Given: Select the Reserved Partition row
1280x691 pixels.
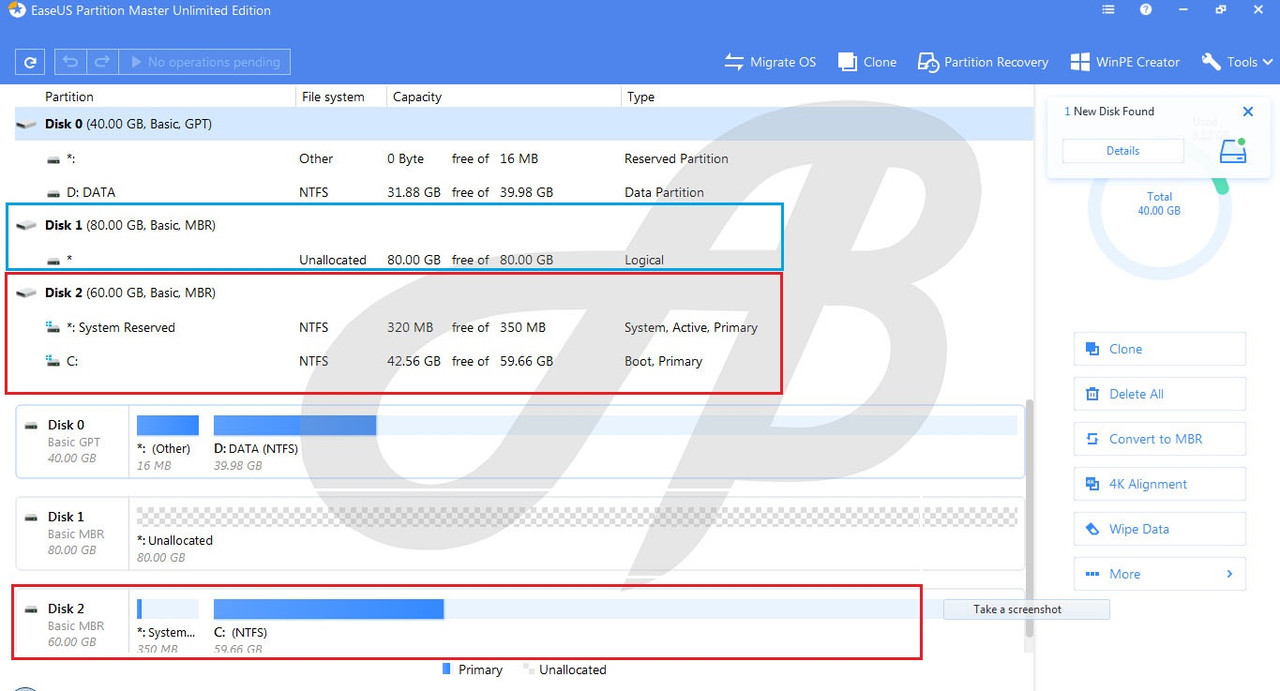Looking at the screenshot, I should point(524,158).
